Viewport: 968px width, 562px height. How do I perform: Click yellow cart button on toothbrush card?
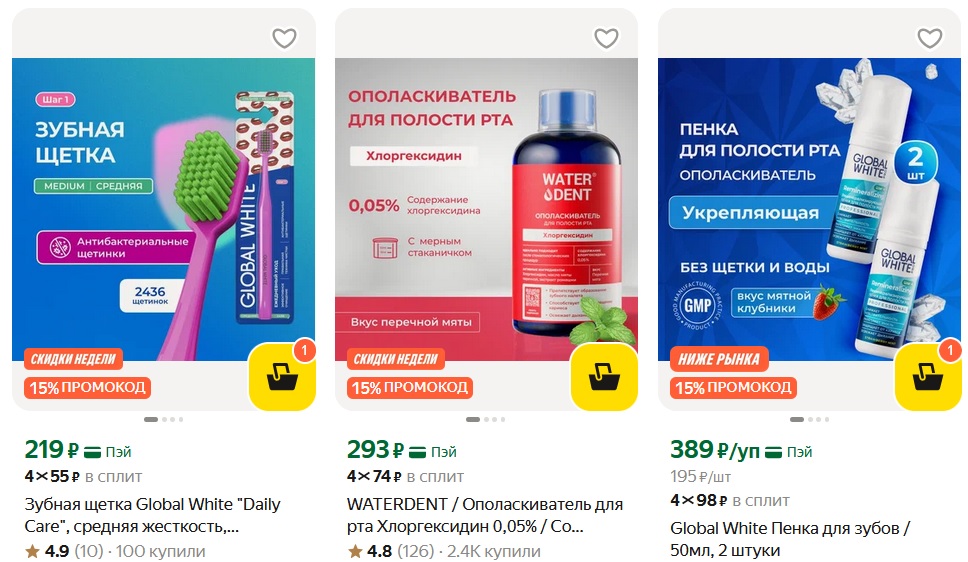coord(282,376)
